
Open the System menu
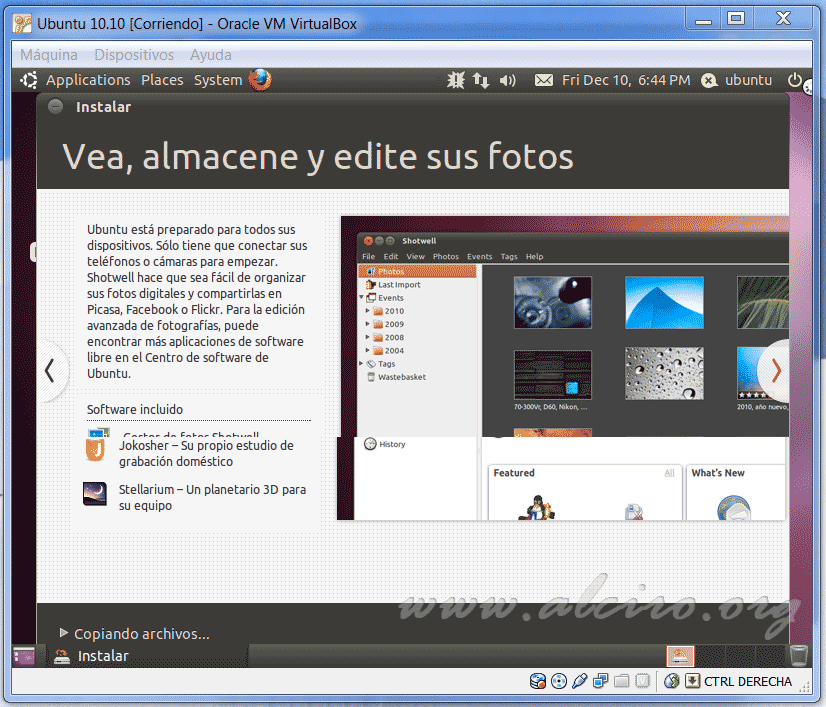coord(218,80)
